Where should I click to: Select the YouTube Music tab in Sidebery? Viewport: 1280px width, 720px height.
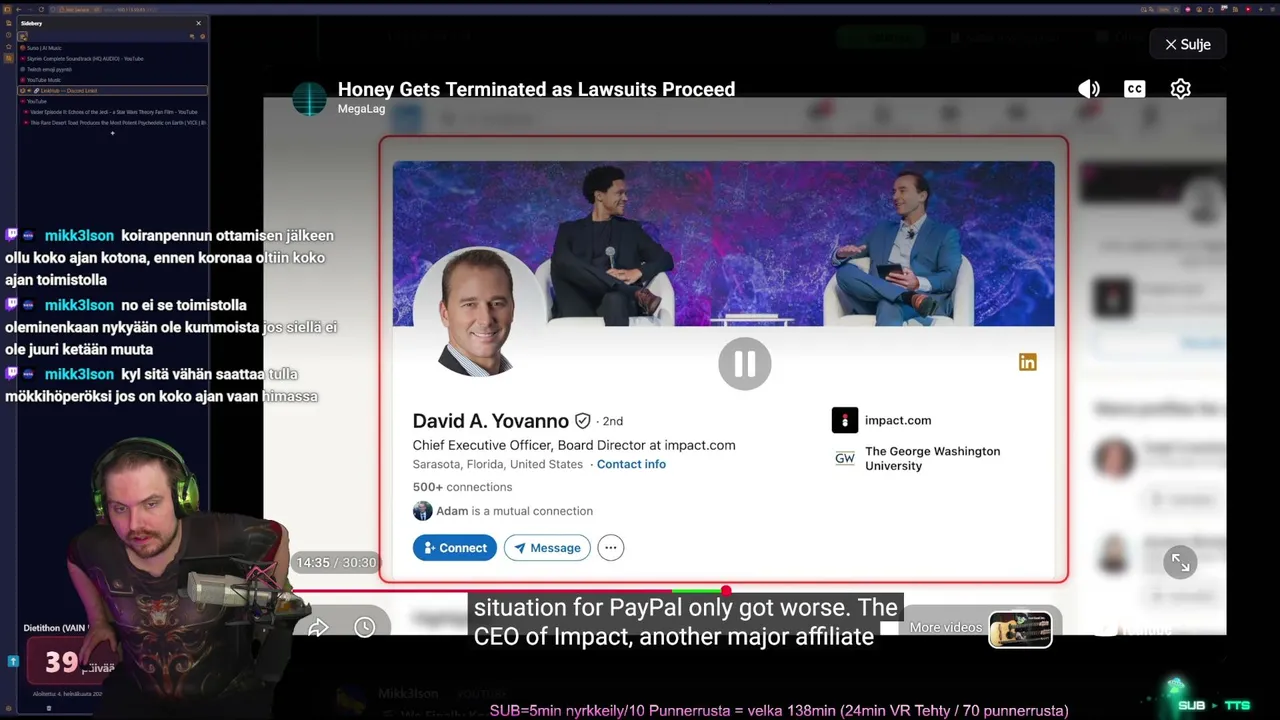pyautogui.click(x=112, y=80)
